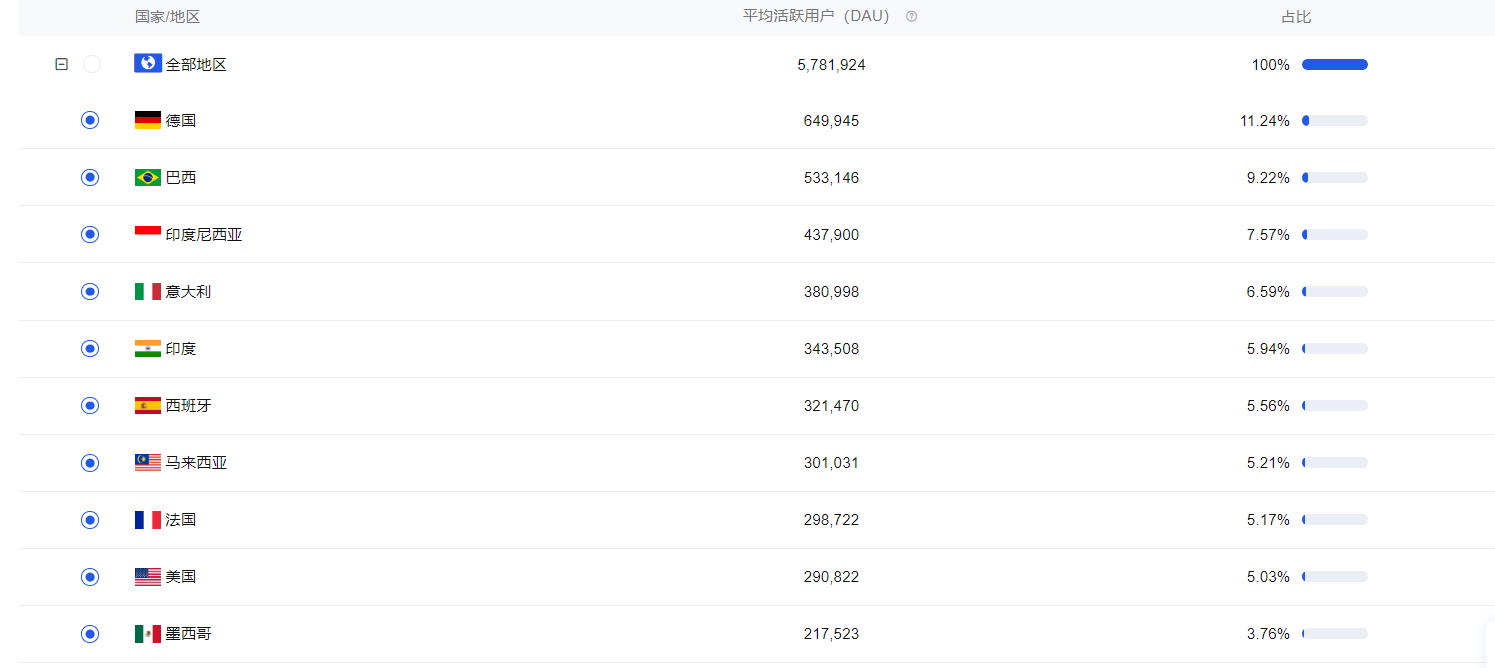Toggle the radio button for 印度

coord(90,349)
